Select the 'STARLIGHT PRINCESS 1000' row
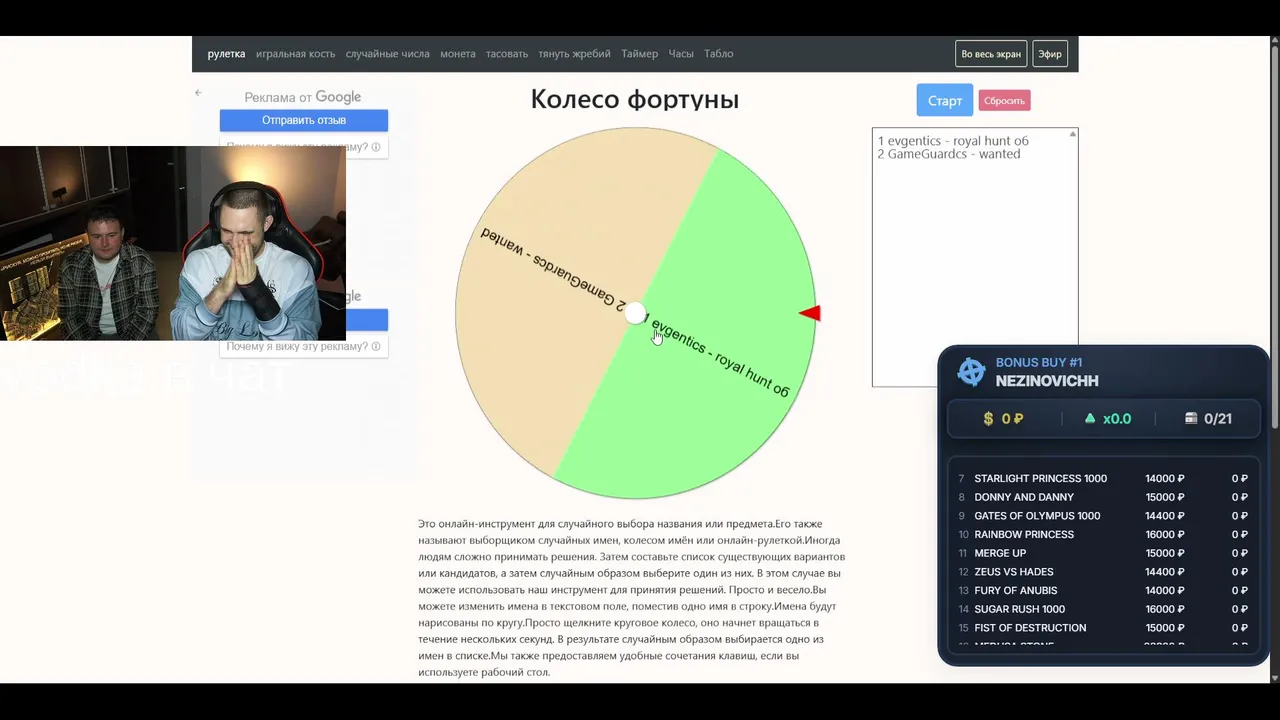This screenshot has height=720, width=1280. [1104, 479]
